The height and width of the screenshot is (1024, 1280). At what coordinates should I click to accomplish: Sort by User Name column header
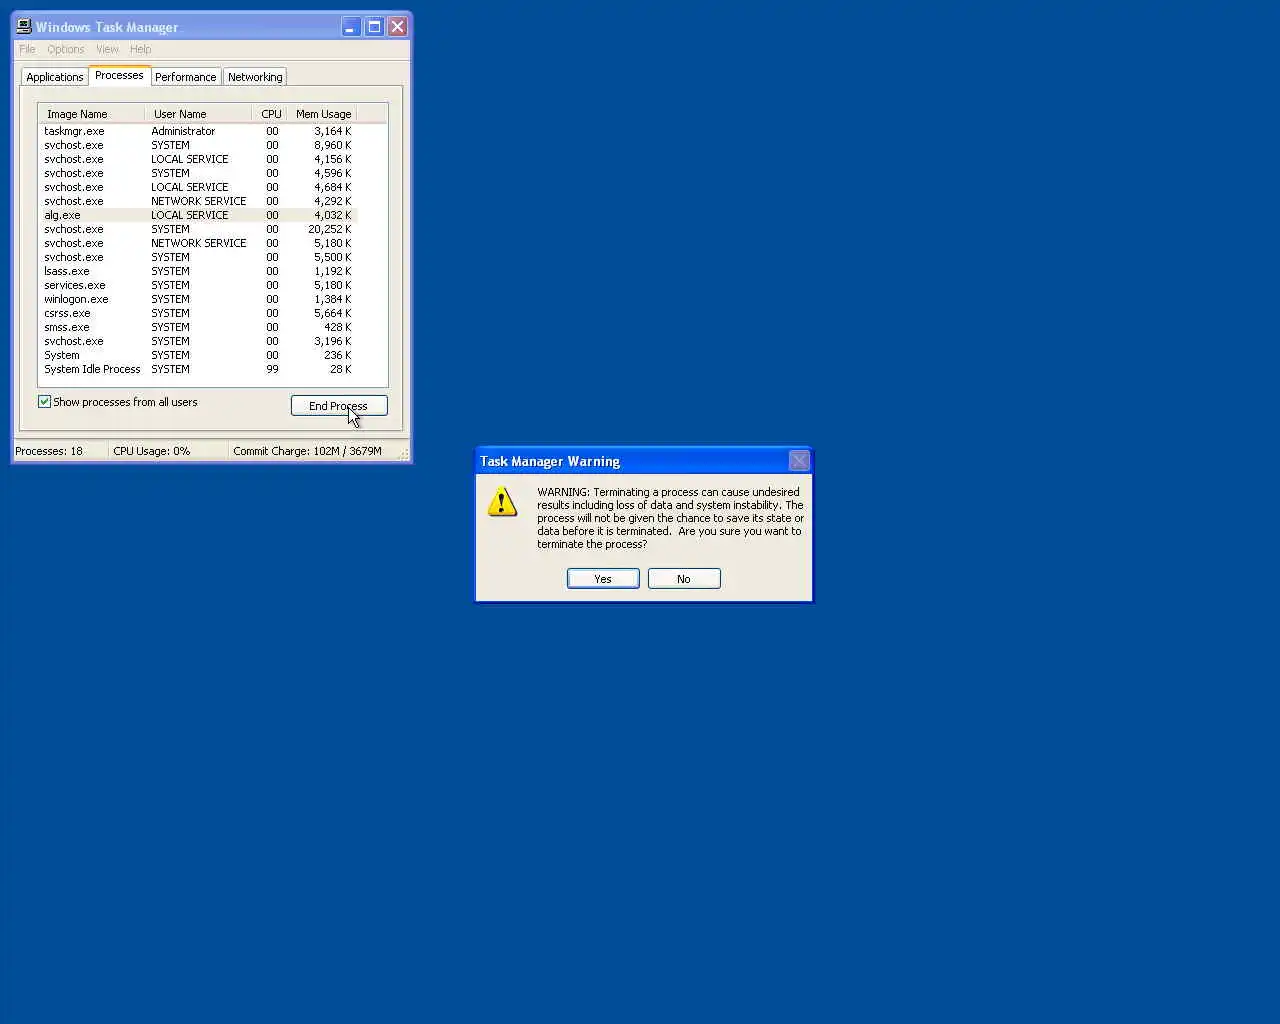tap(198, 114)
